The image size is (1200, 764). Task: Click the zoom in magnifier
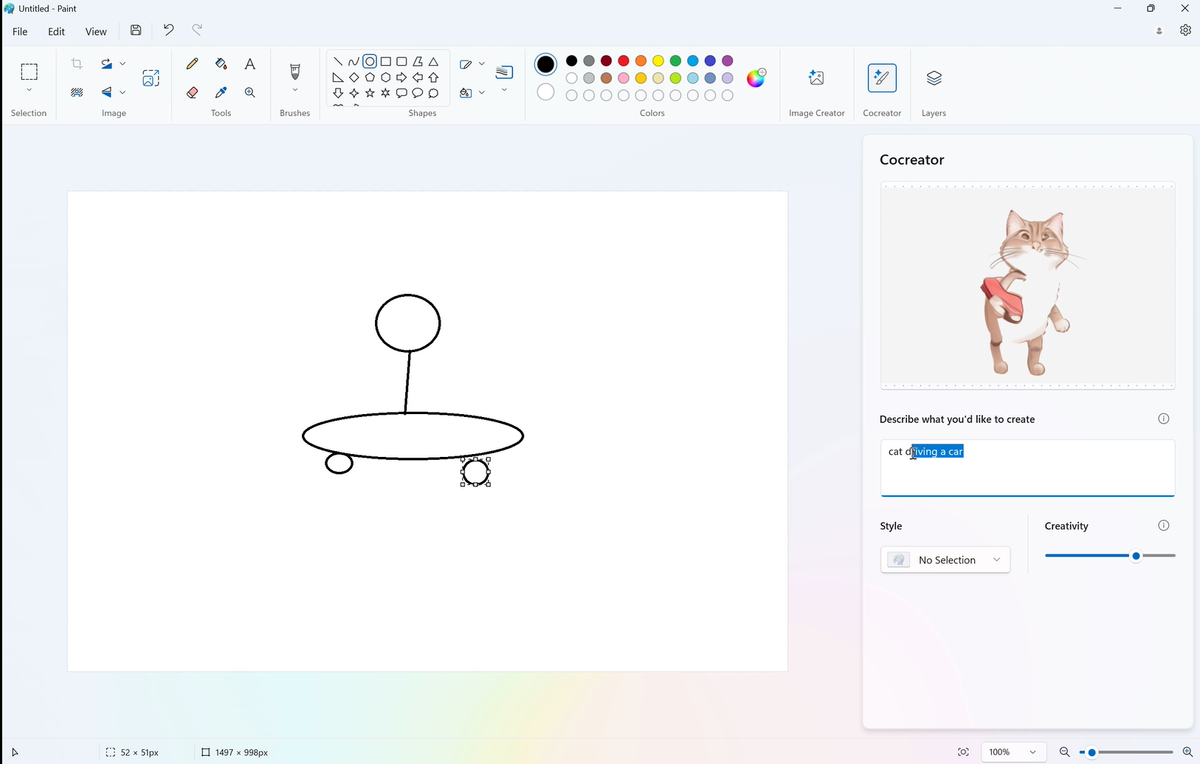pyautogui.click(x=1187, y=752)
